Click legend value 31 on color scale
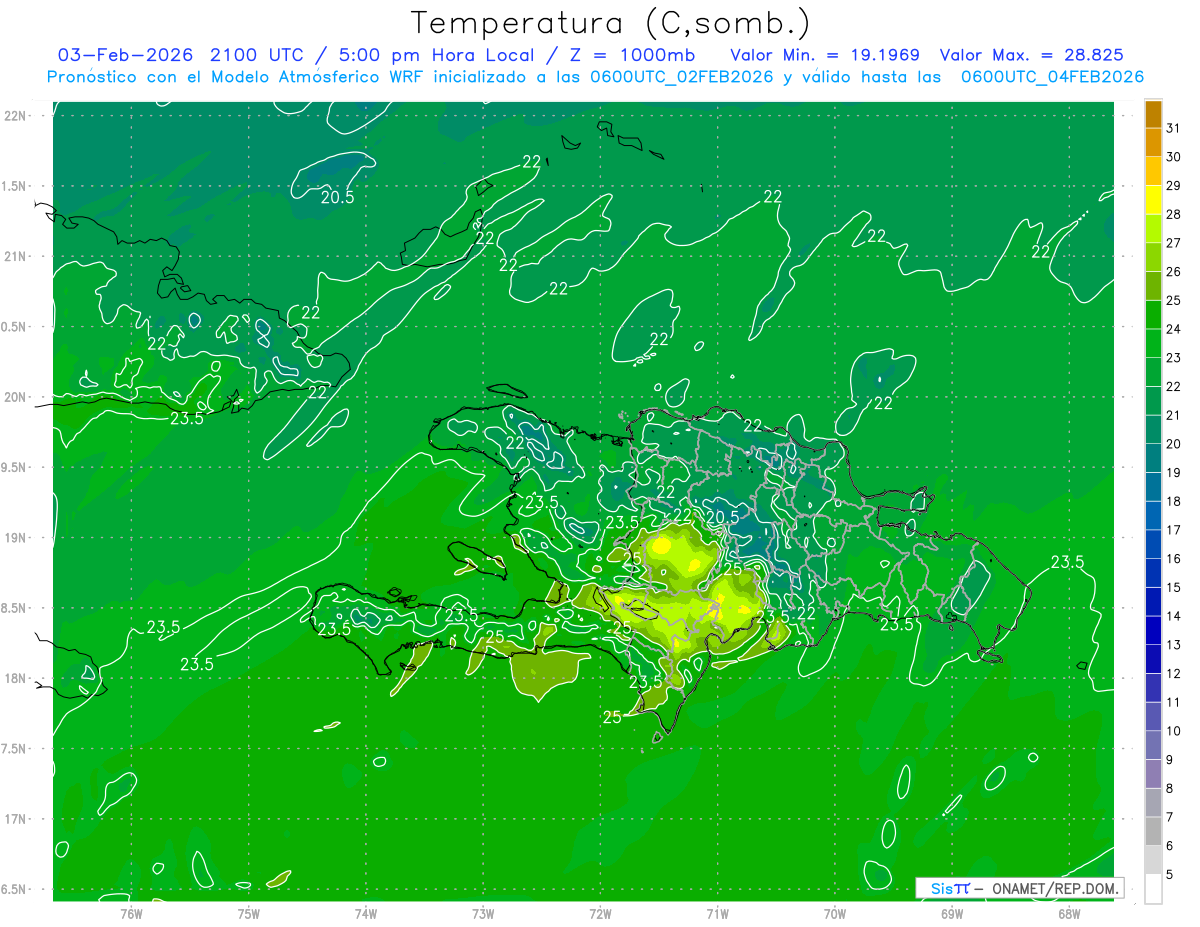This screenshot has width=1200, height=927. click(1174, 128)
